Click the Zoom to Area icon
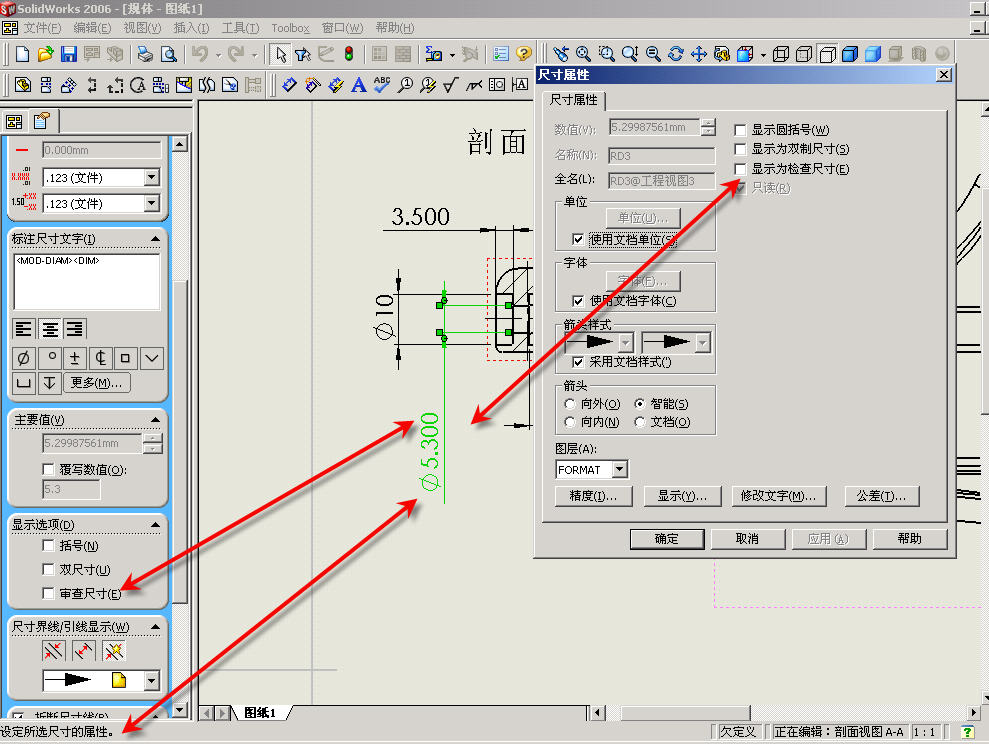Image resolution: width=989 pixels, height=744 pixels. (x=607, y=54)
